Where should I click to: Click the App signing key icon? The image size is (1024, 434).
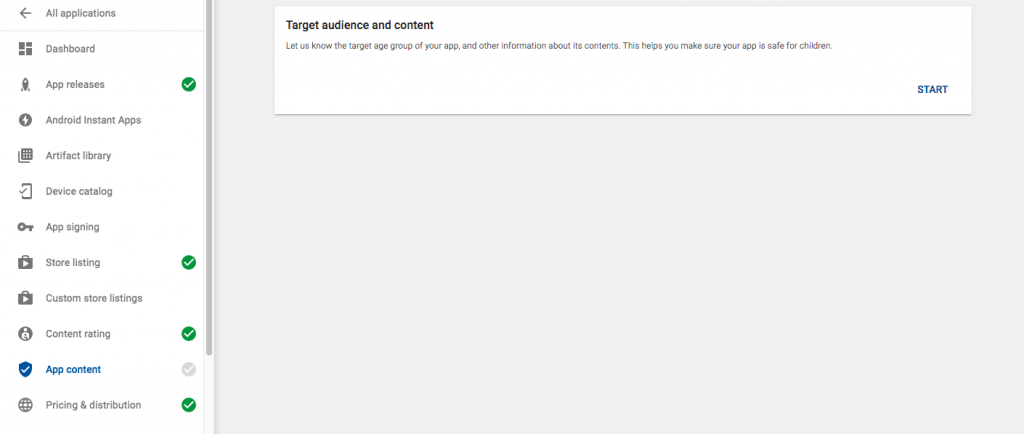[25, 227]
